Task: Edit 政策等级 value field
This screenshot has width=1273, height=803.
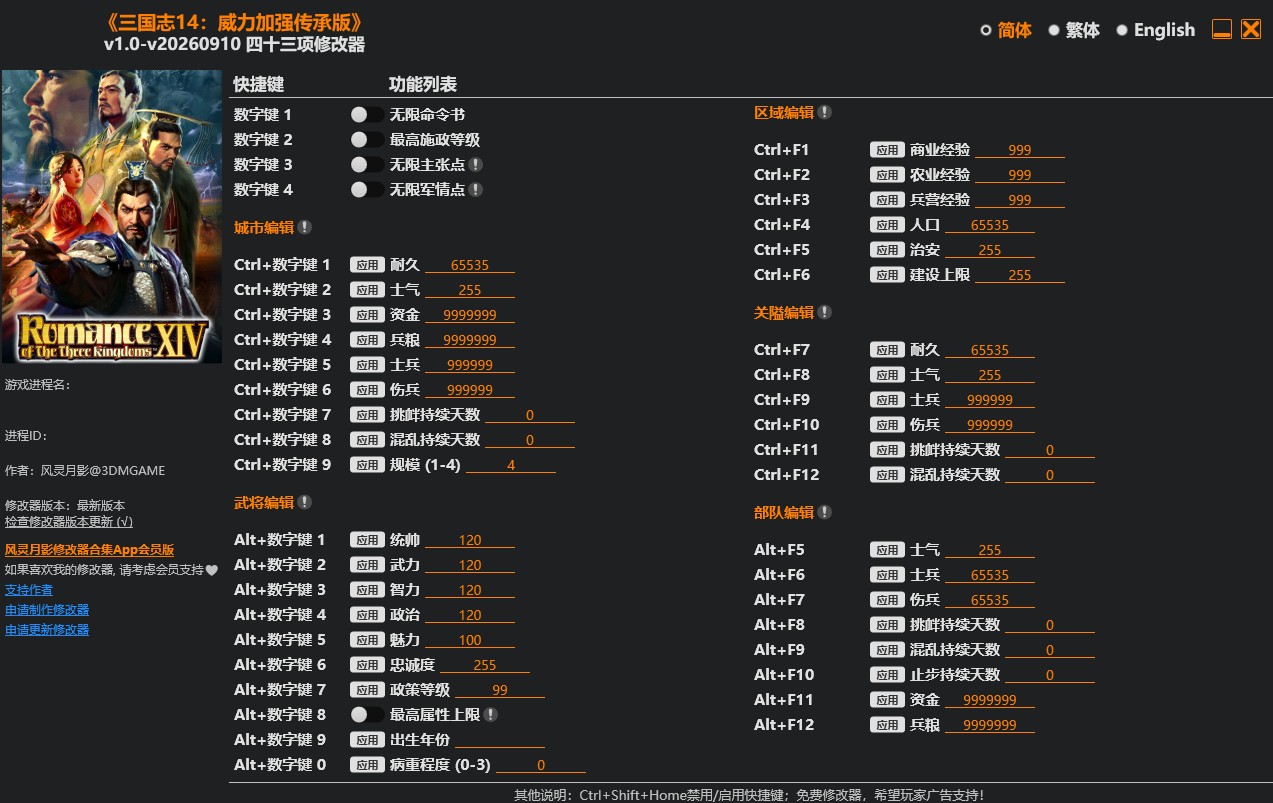Action: click(500, 690)
